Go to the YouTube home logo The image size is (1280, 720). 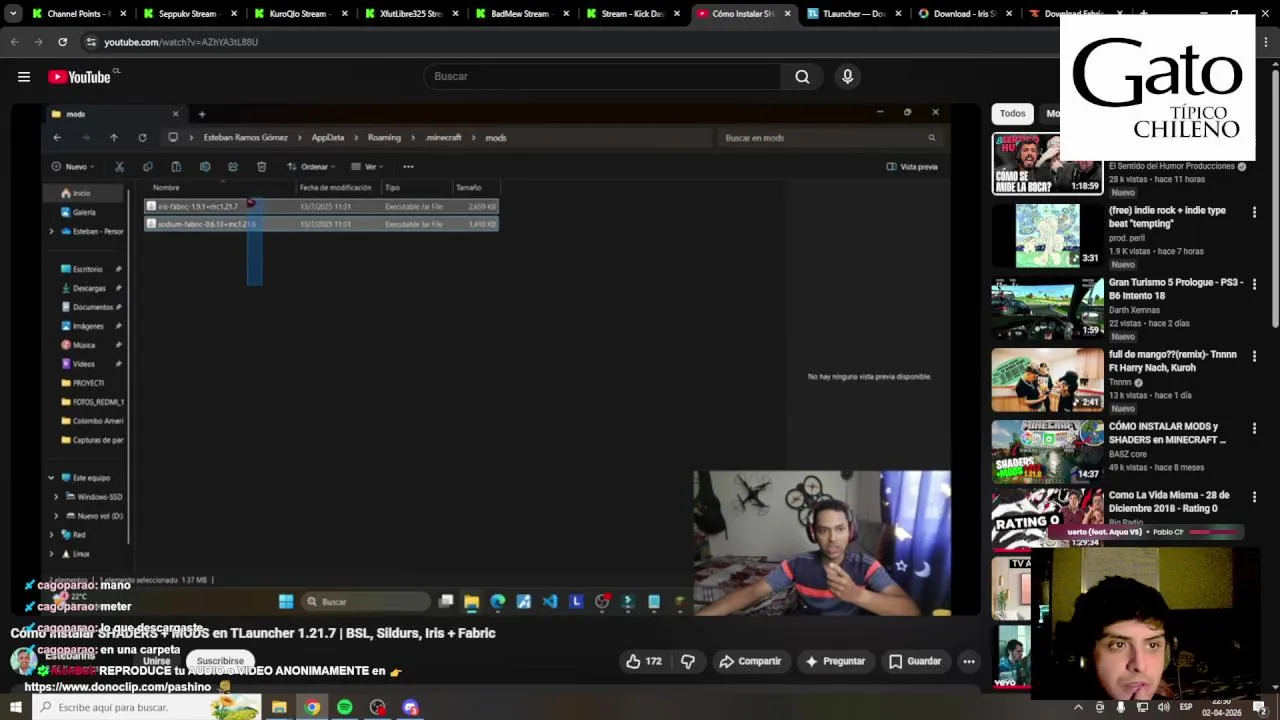point(79,77)
